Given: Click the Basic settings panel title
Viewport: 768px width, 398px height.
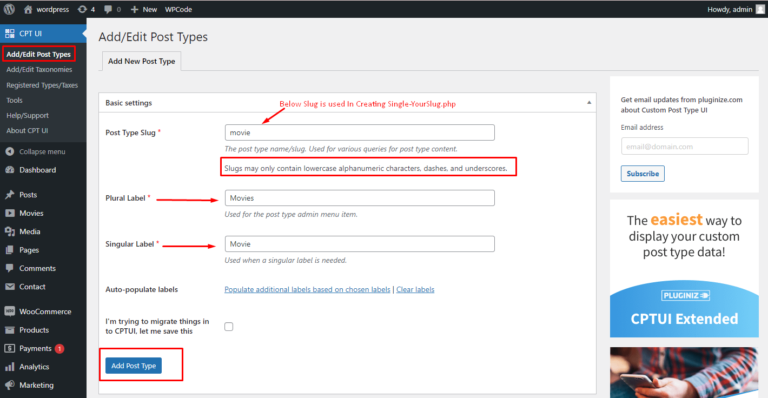Looking at the screenshot, I should coord(128,103).
